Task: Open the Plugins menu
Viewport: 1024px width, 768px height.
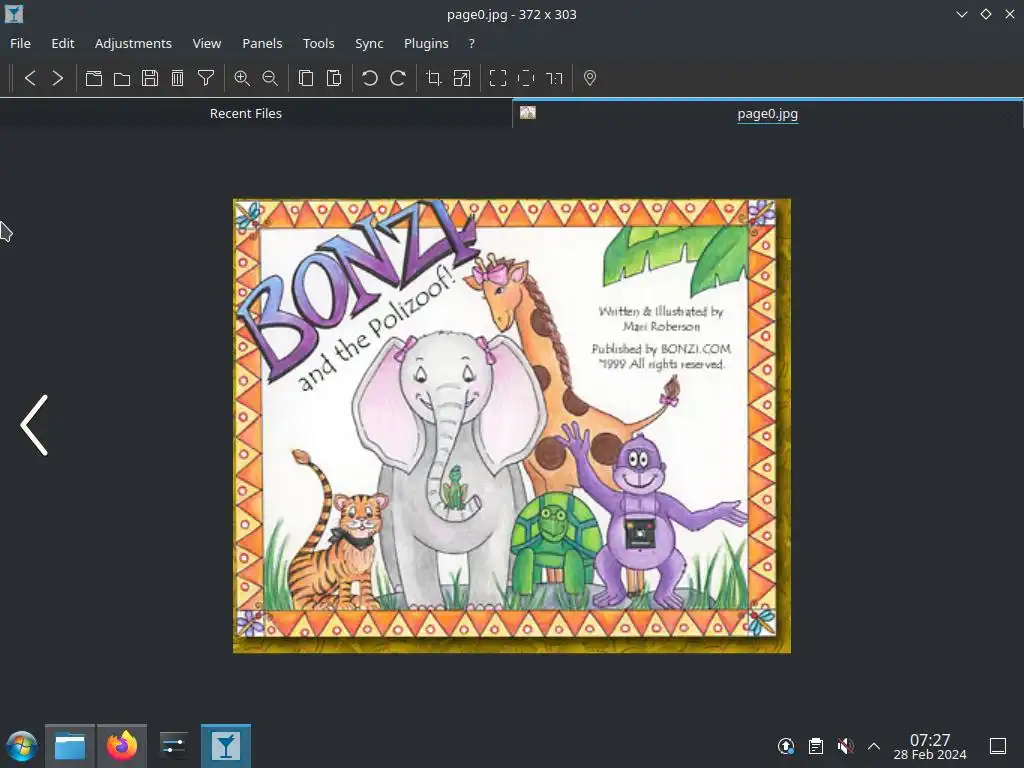Action: [426, 43]
